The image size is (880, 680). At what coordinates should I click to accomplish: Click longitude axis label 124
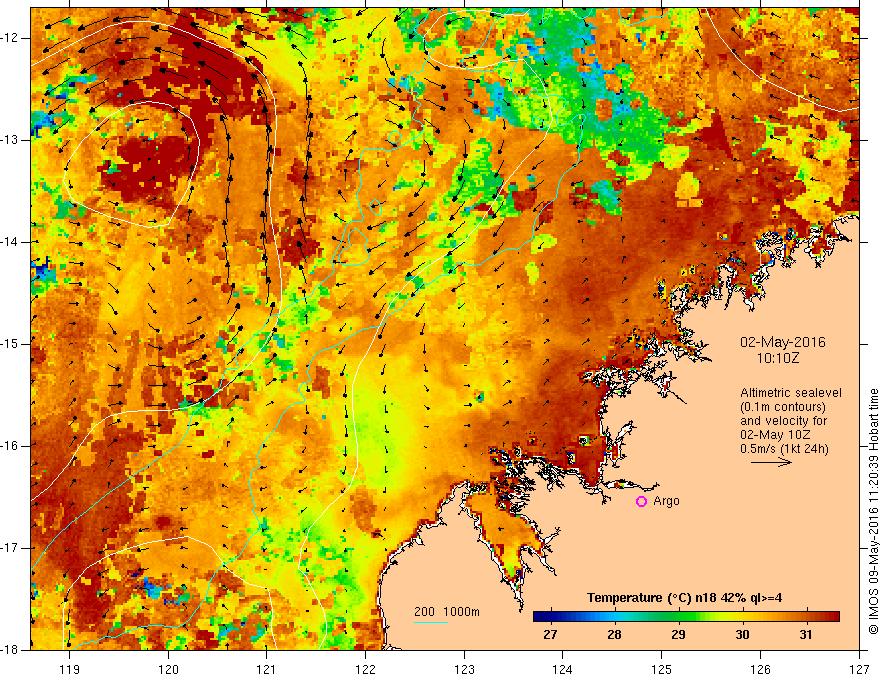pyautogui.click(x=563, y=669)
